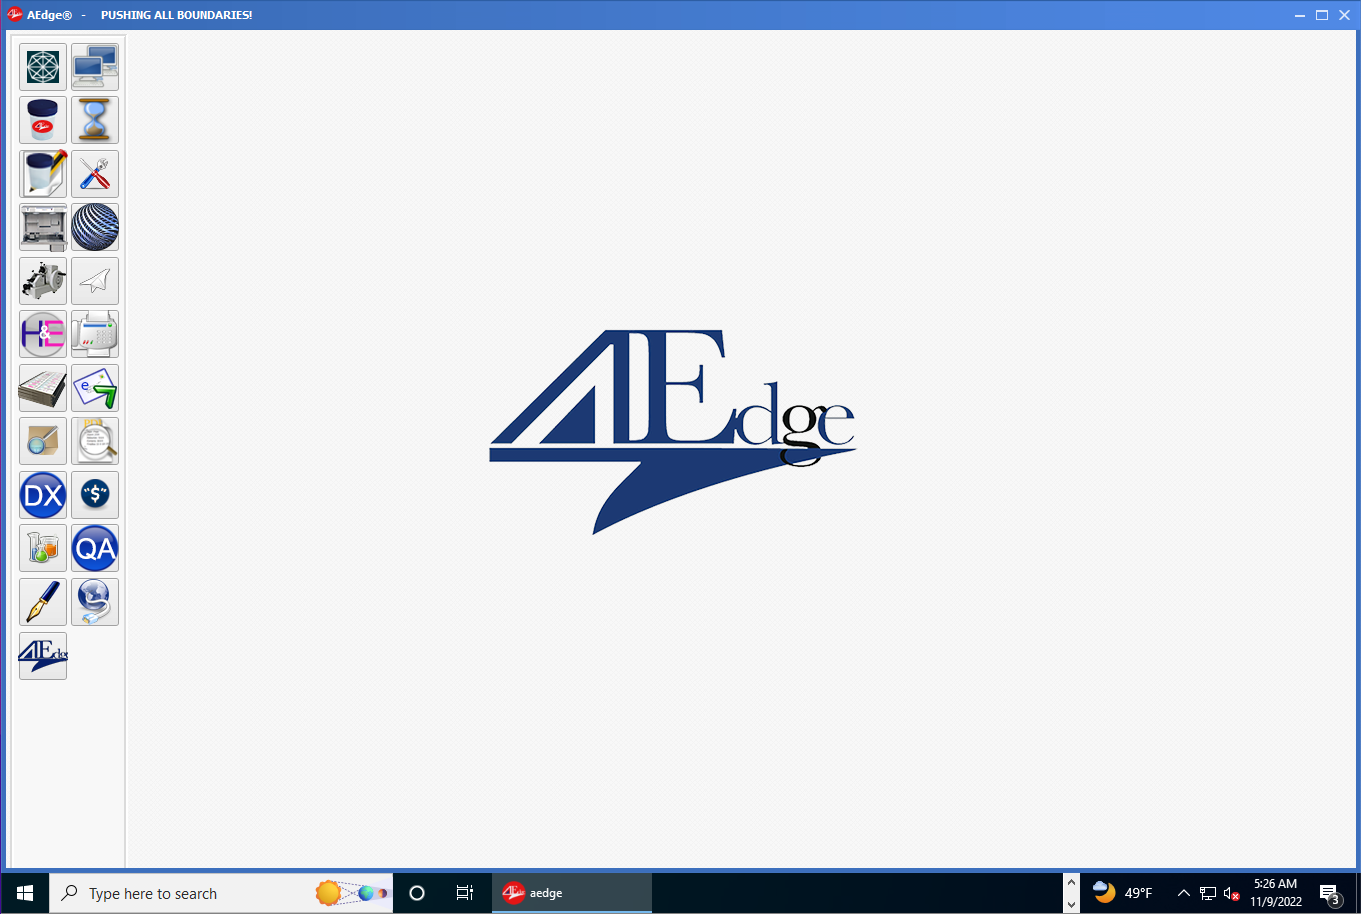Click the taskbar search box
This screenshot has height=914, width=1361.
click(221, 893)
